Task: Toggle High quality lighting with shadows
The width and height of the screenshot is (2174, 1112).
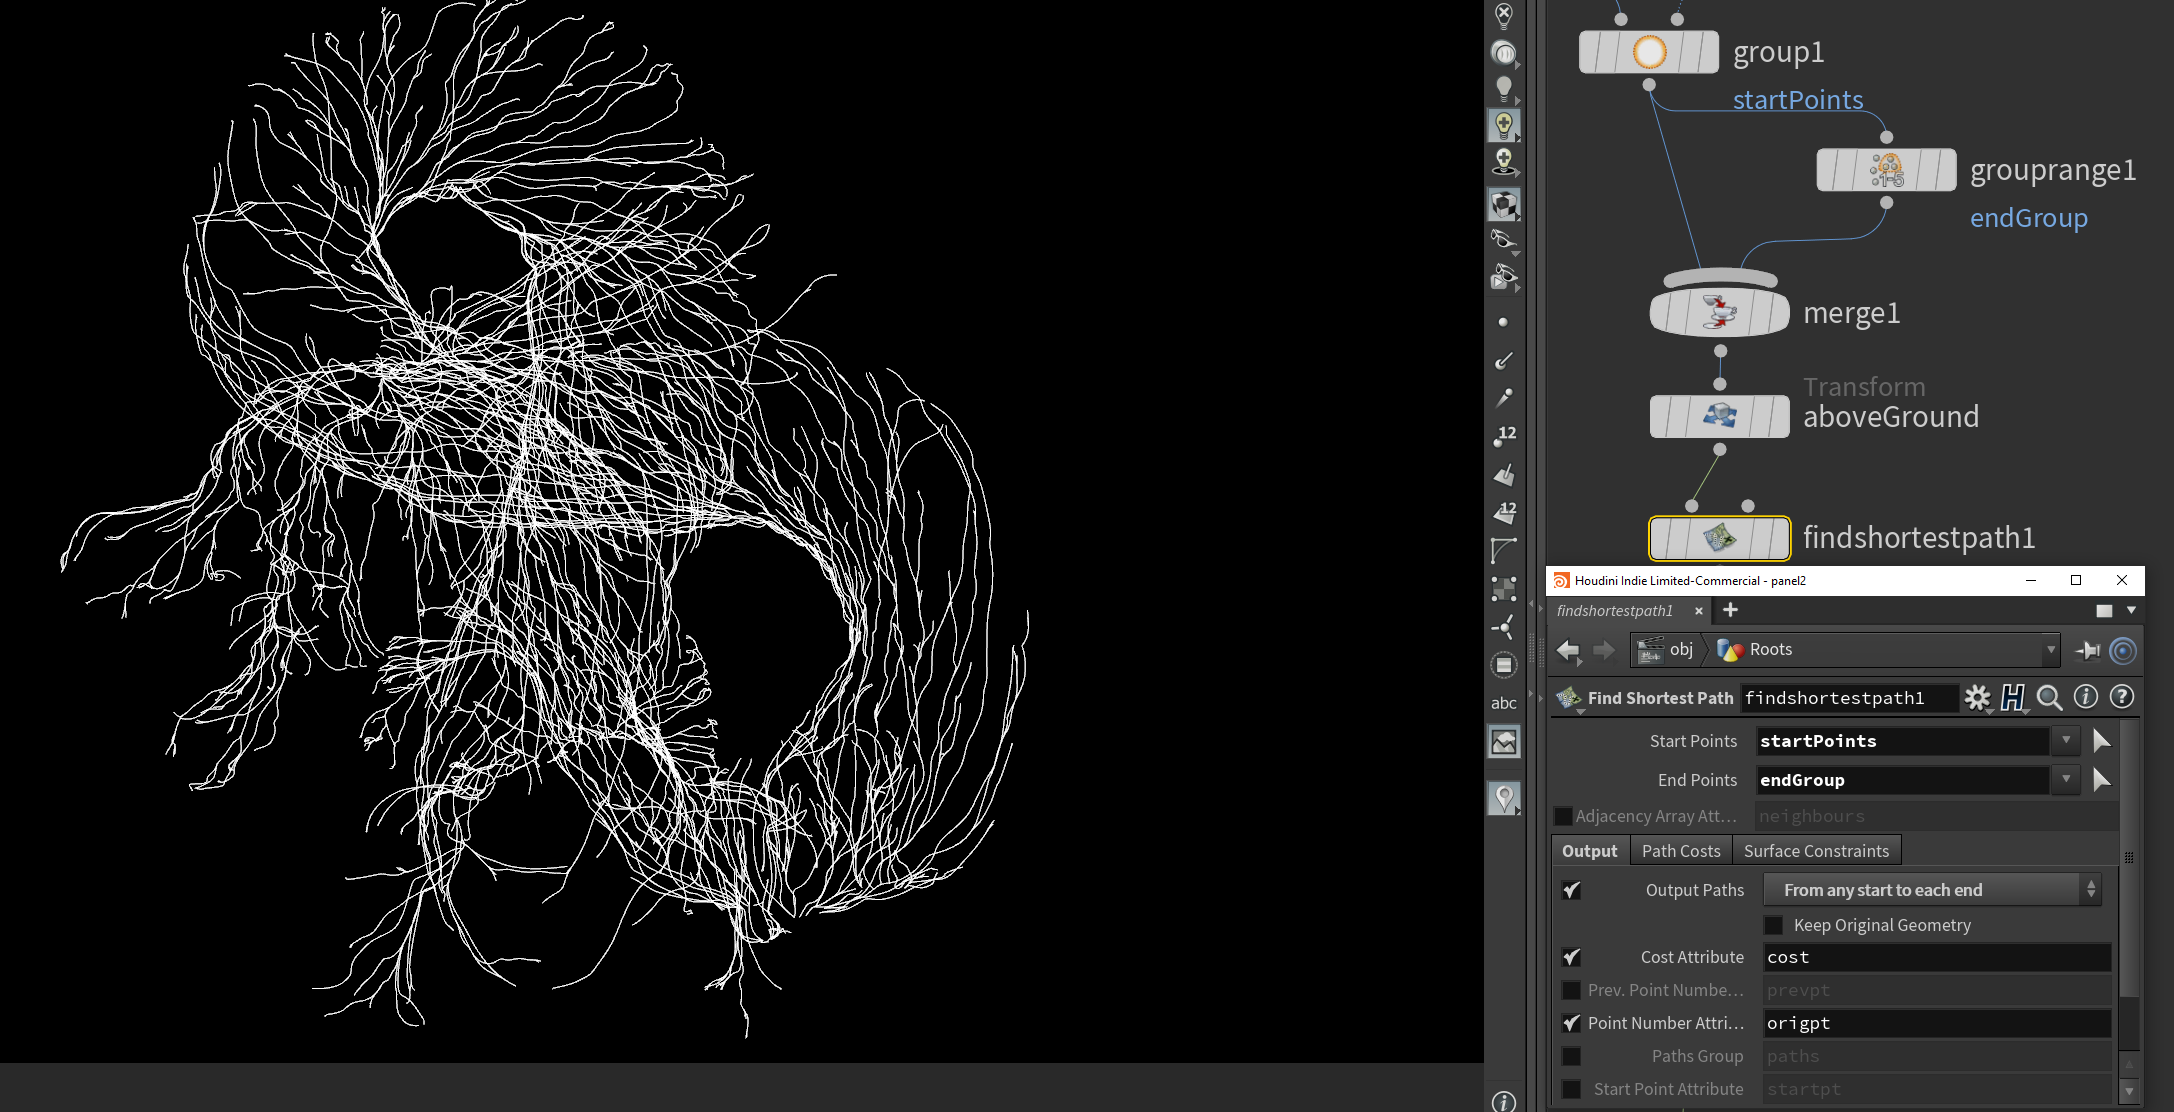Action: (x=1504, y=161)
